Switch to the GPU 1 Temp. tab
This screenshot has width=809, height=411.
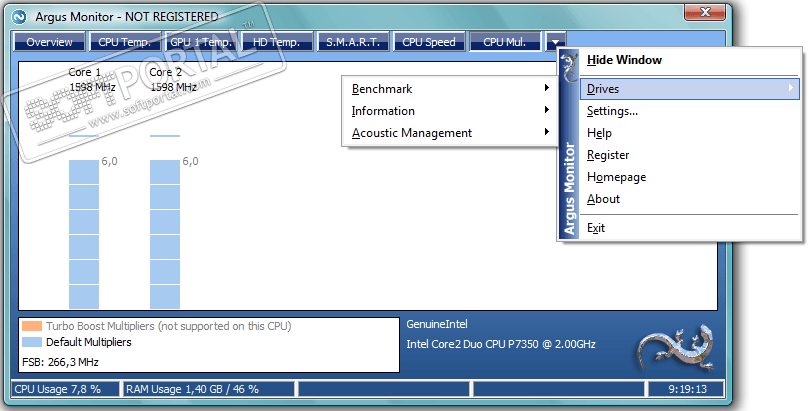point(201,42)
